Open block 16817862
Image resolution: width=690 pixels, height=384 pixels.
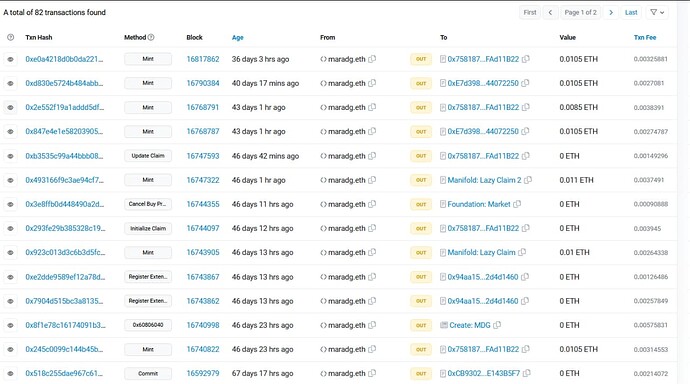[x=203, y=59]
